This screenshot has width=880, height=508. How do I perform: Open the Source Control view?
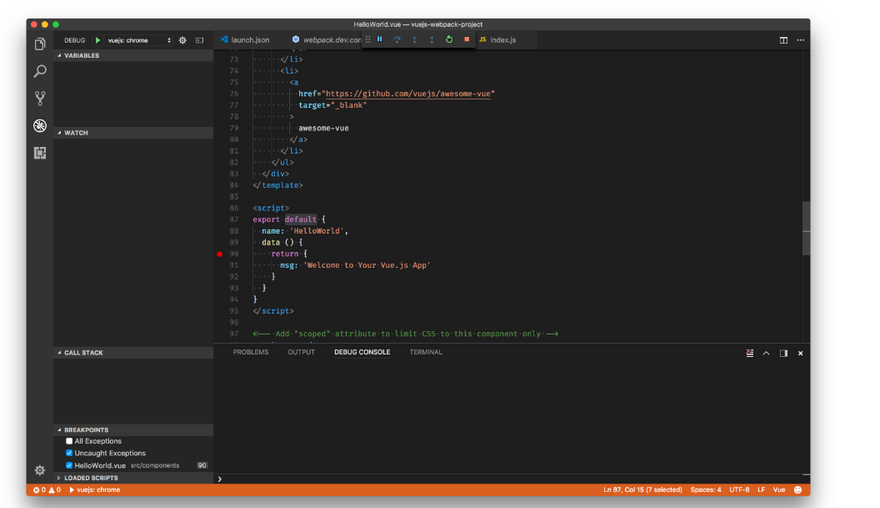point(40,99)
